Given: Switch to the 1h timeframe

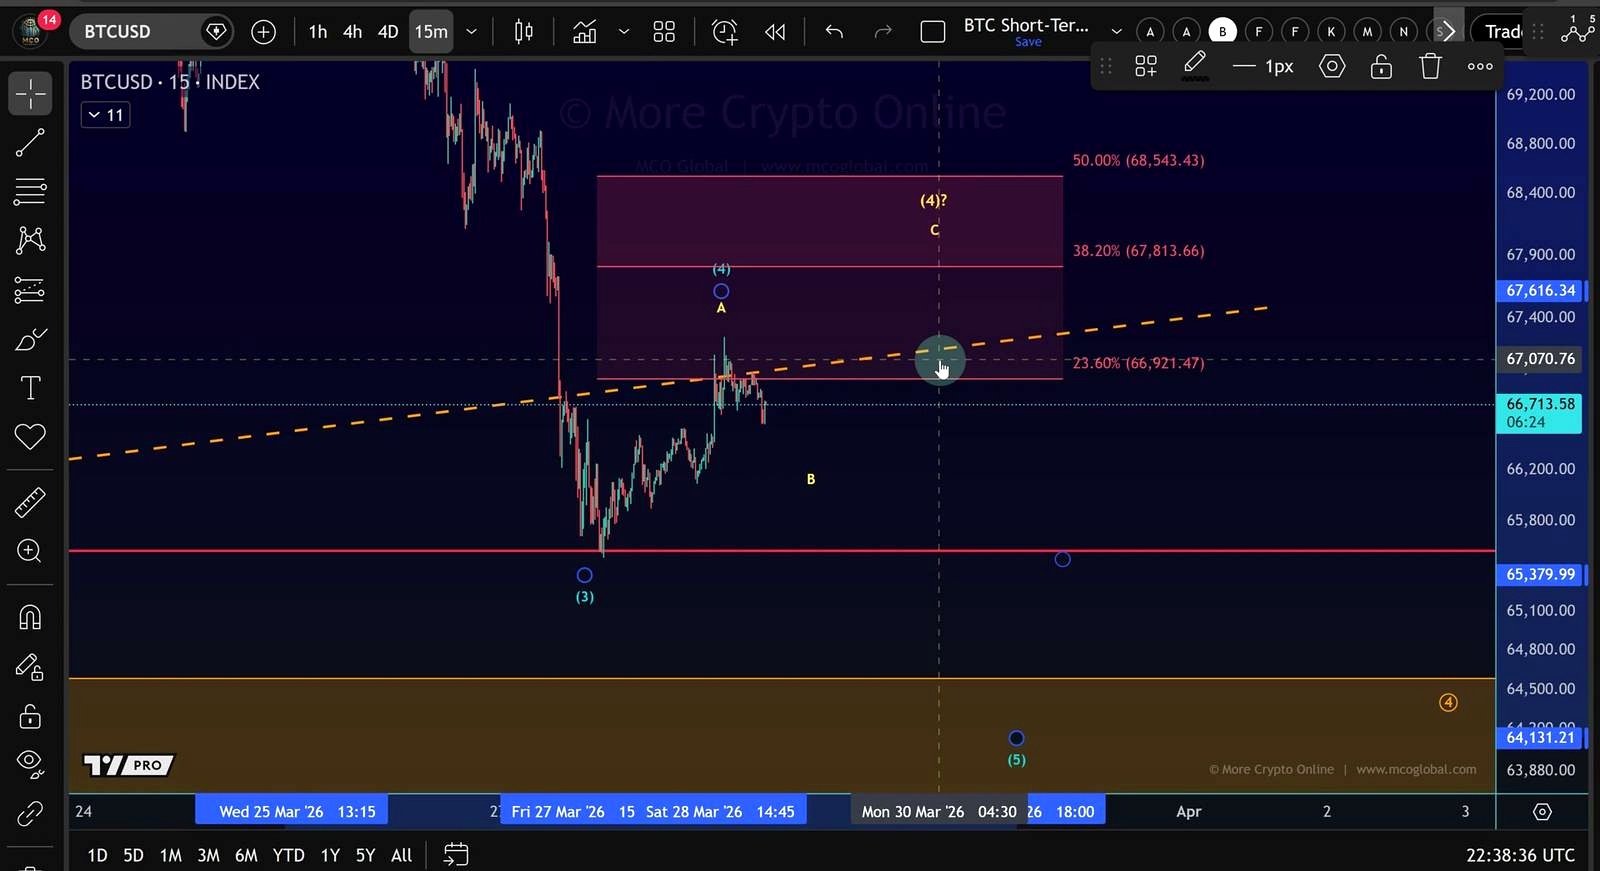Looking at the screenshot, I should click(x=318, y=32).
